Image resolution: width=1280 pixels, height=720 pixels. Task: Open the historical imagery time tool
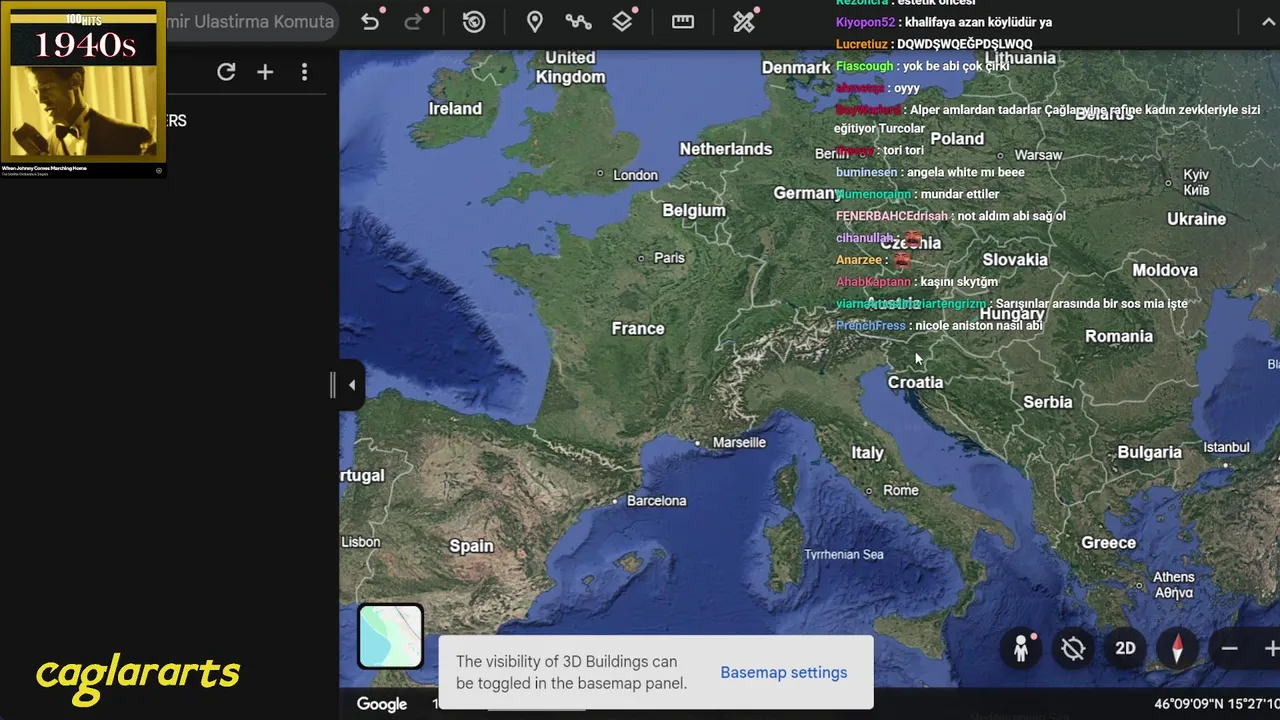point(474,22)
